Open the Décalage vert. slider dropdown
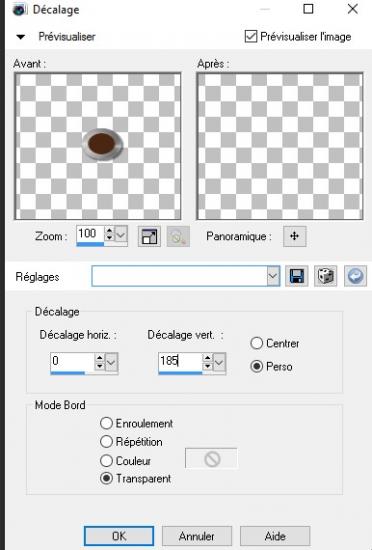This screenshot has width=372, height=550. click(x=219, y=362)
